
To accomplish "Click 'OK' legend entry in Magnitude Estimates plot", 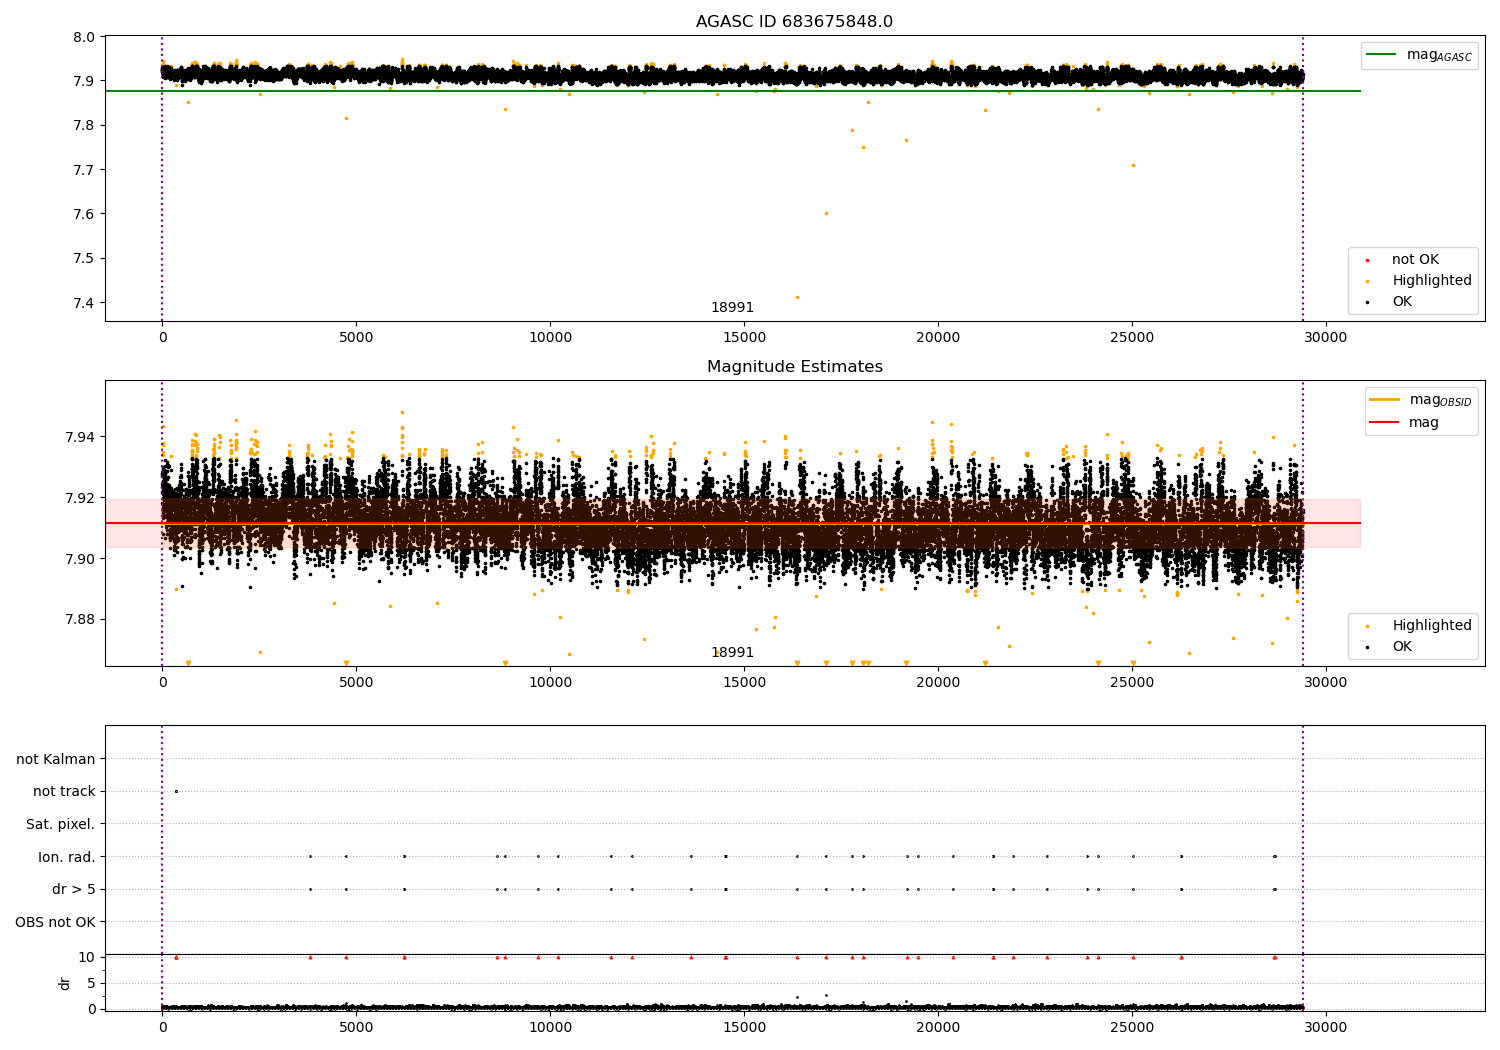I will (1402, 647).
